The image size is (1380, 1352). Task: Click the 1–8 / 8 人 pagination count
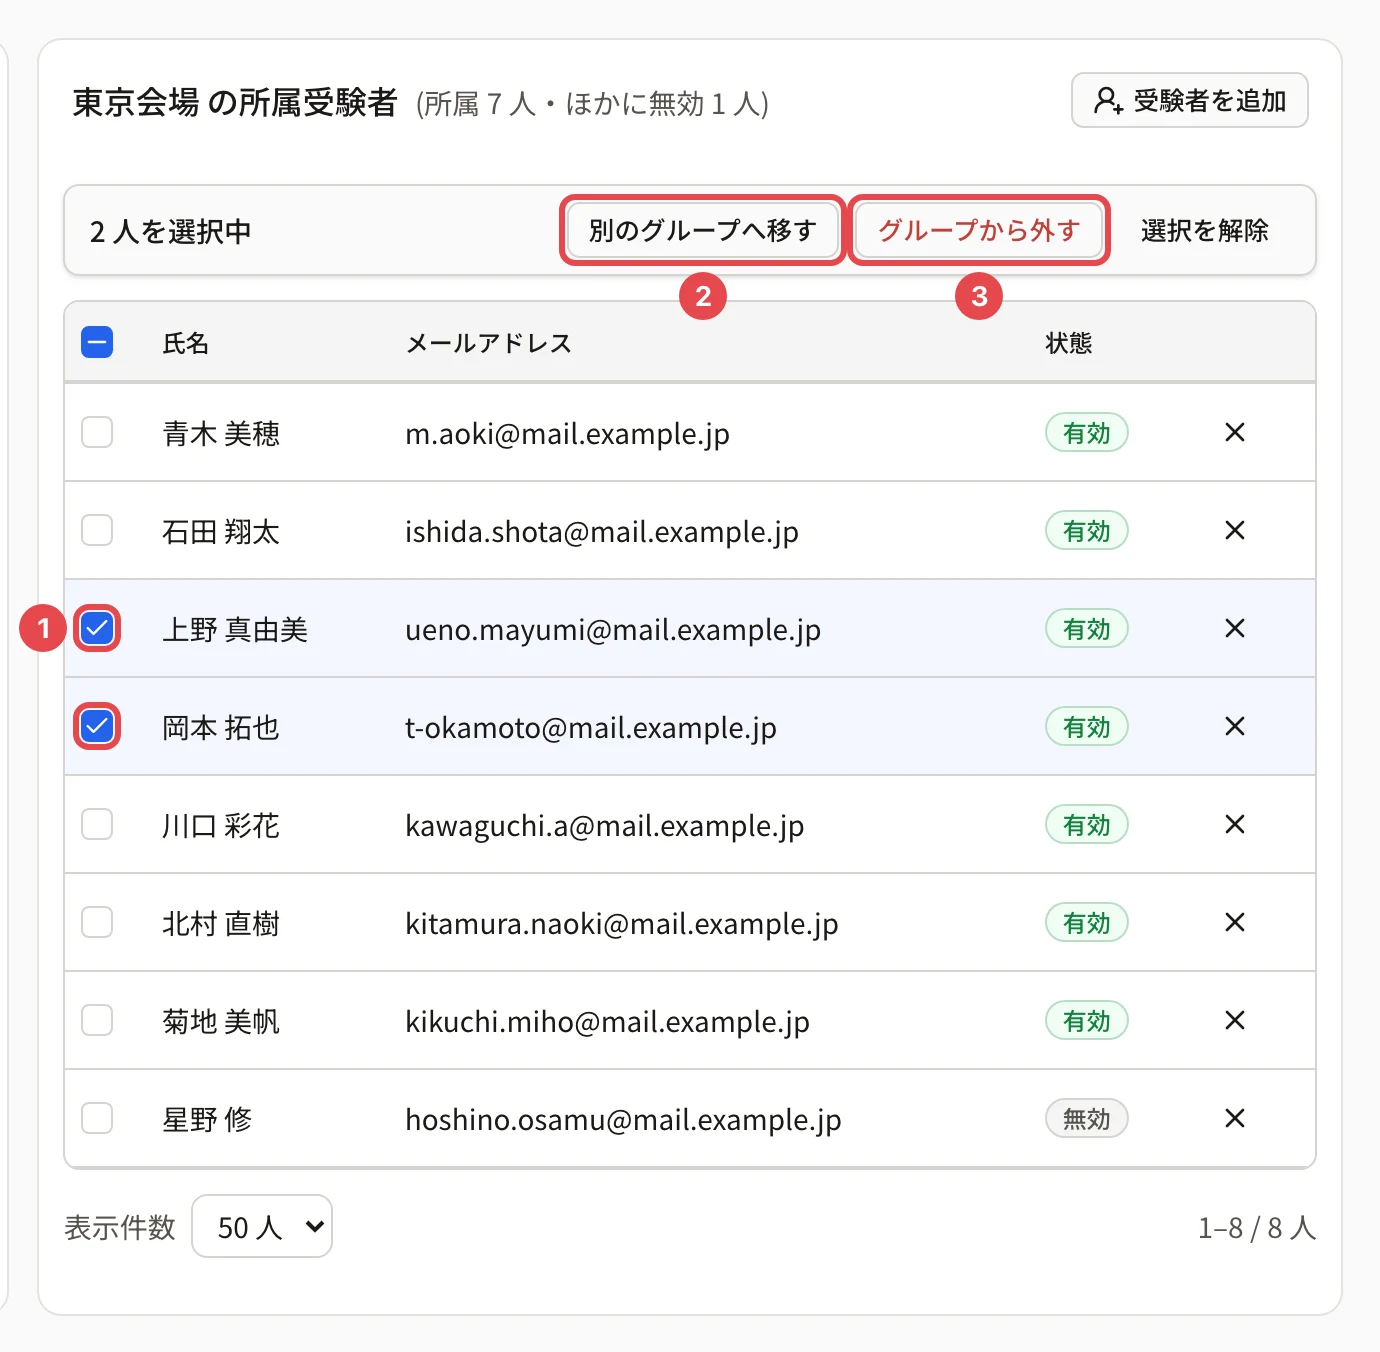point(1257,1227)
